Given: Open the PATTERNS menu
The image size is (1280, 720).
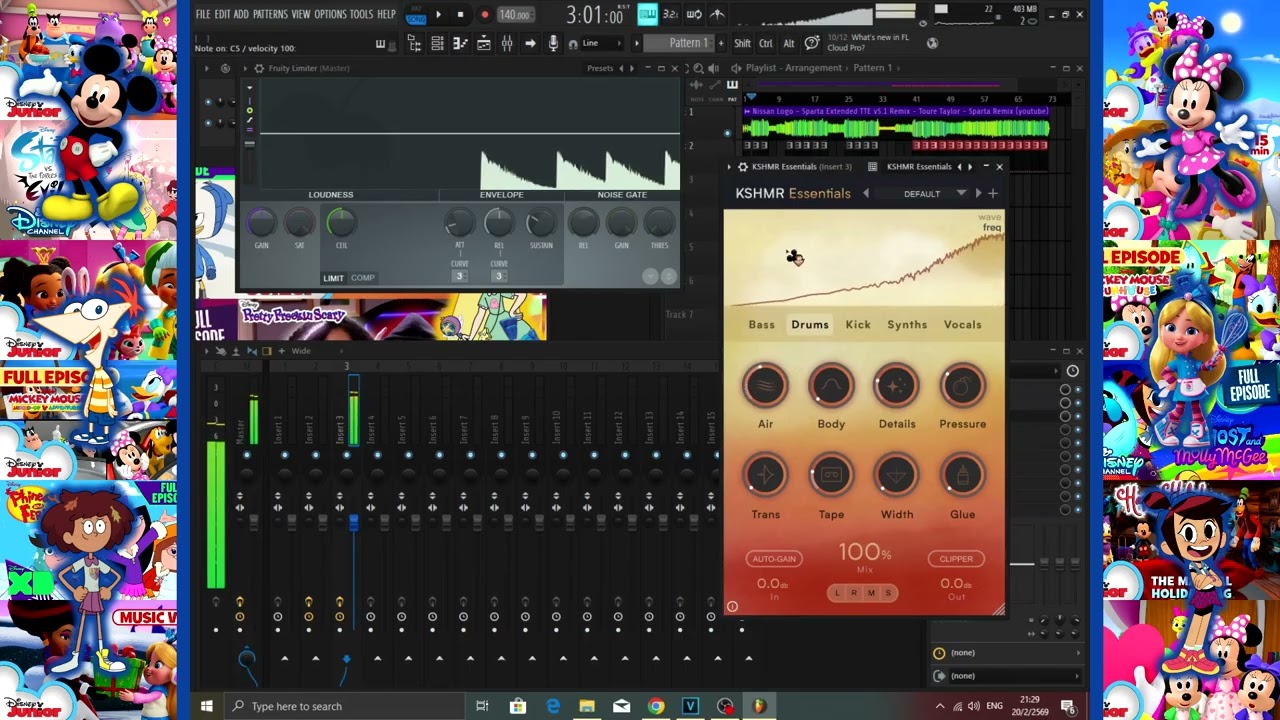Looking at the screenshot, I should (x=270, y=14).
